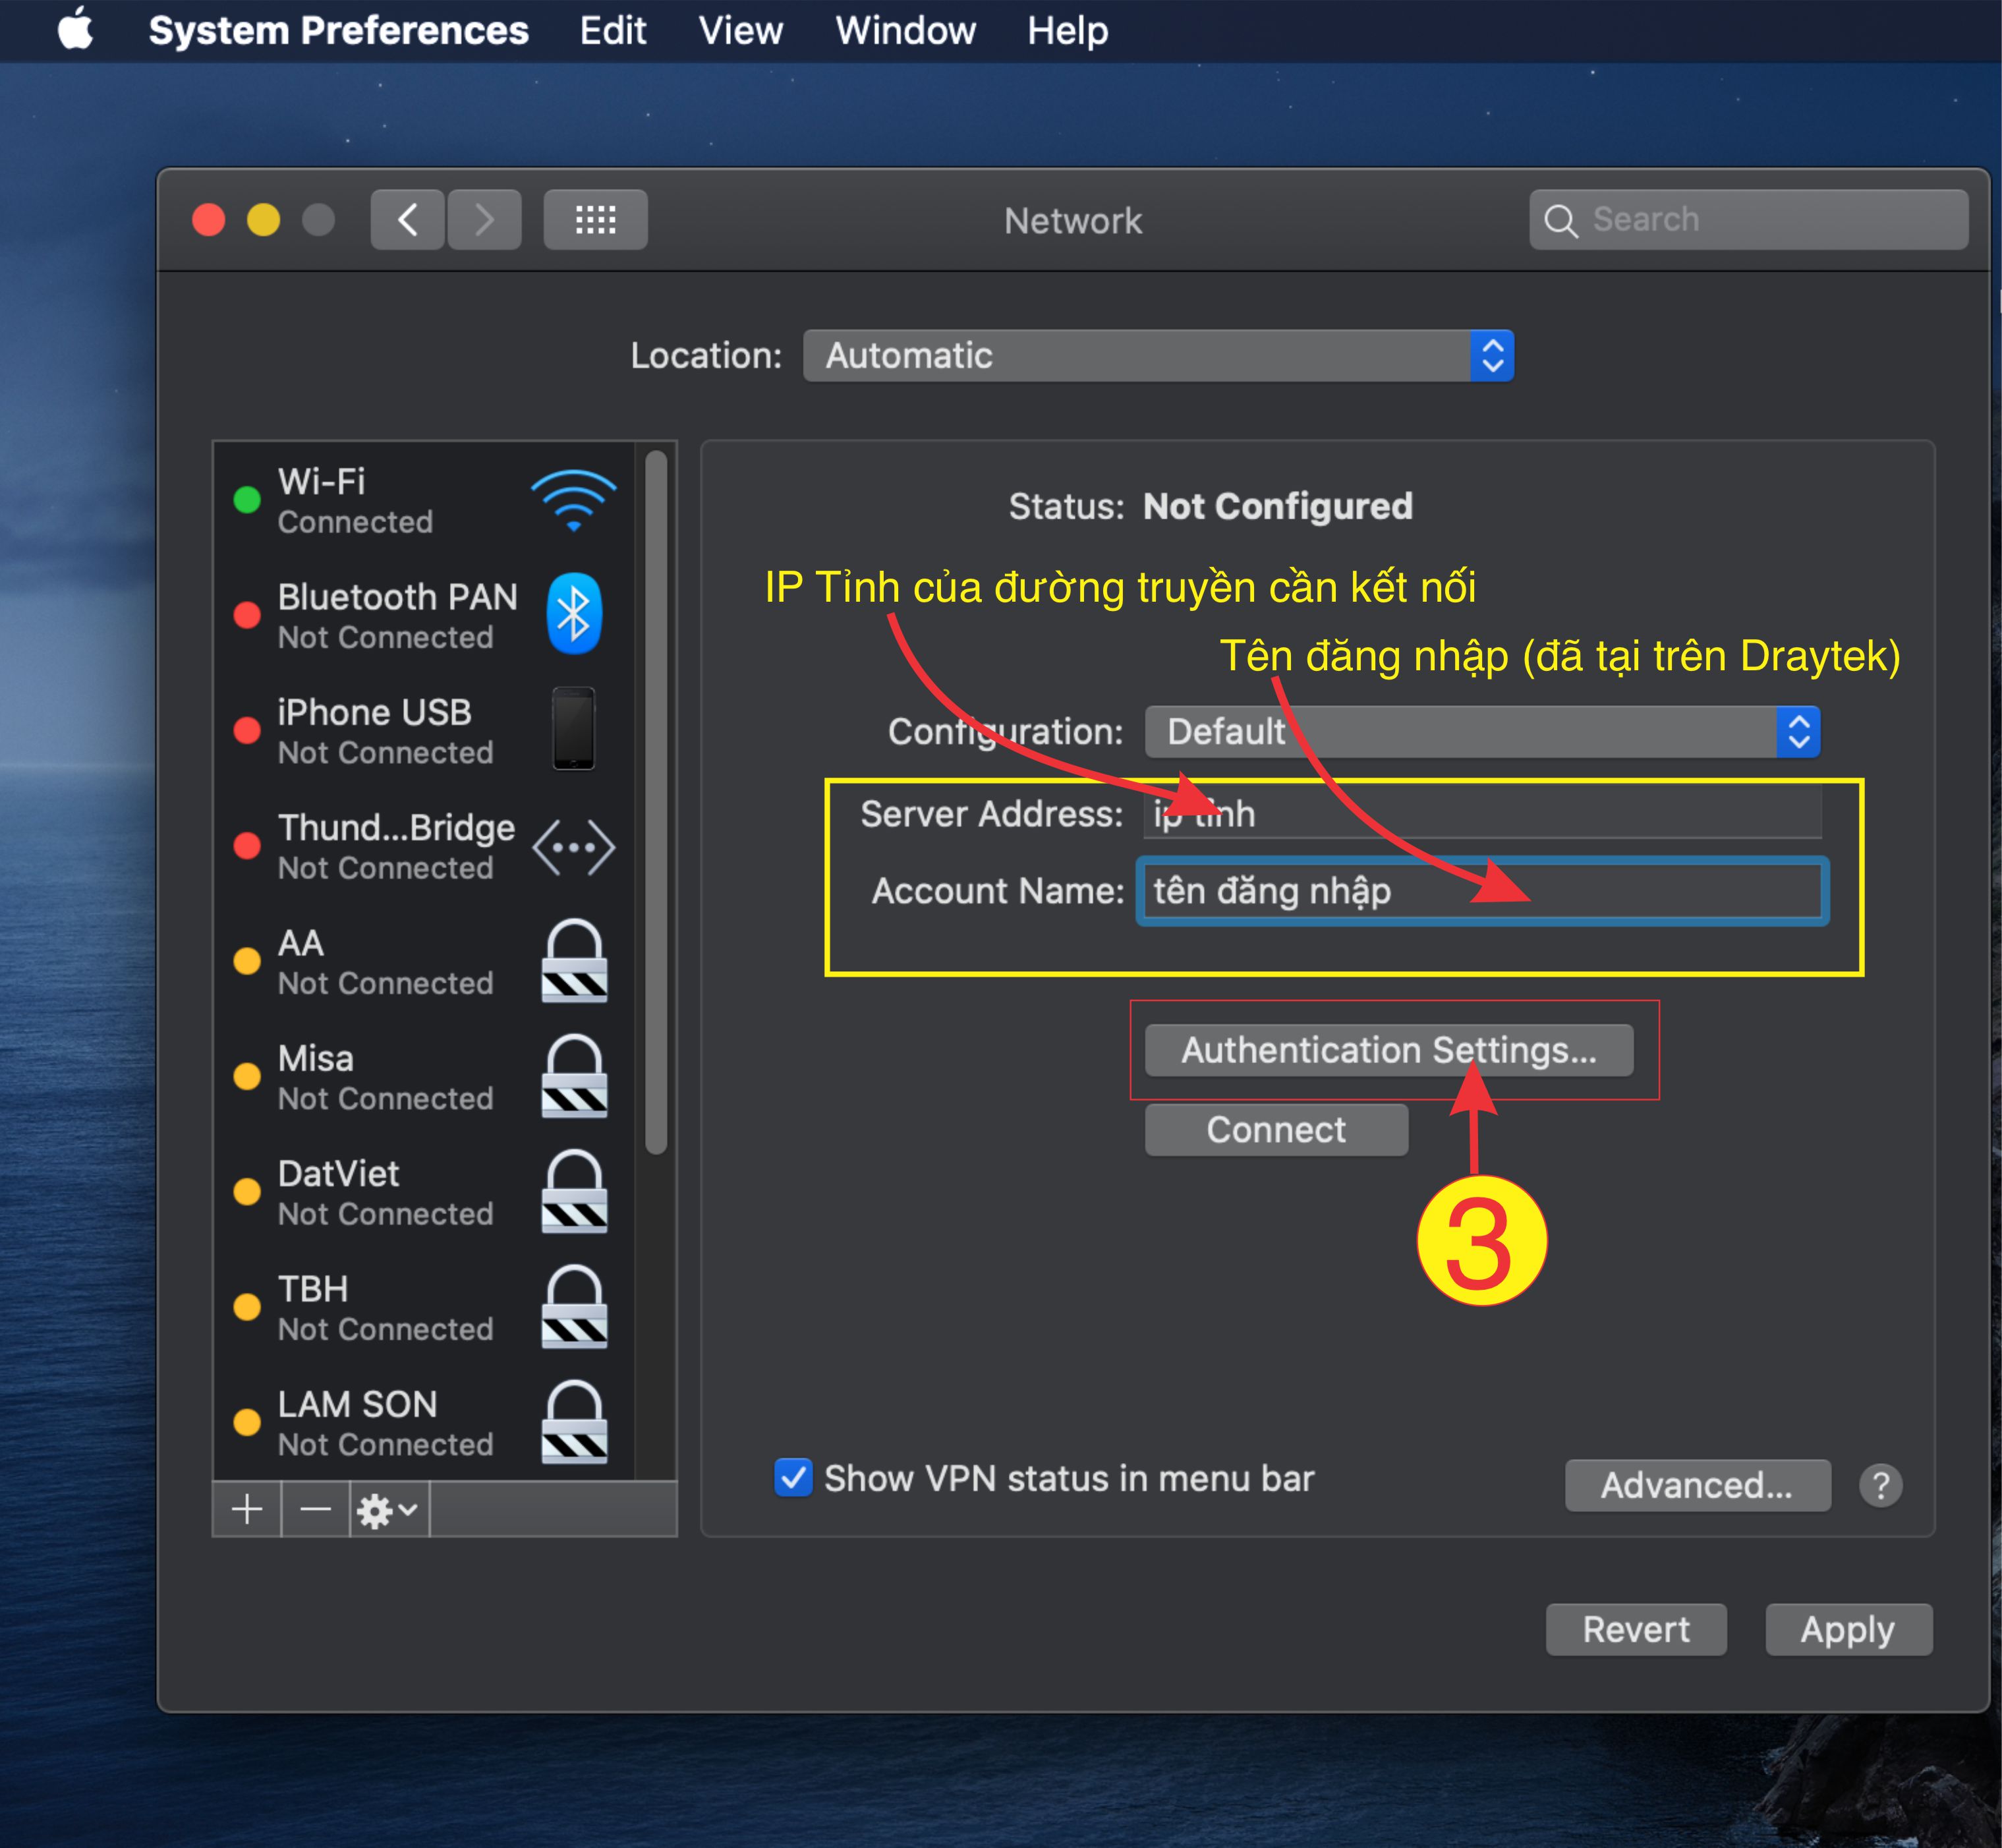Open the Configuration dropdown set to Default

click(1482, 732)
